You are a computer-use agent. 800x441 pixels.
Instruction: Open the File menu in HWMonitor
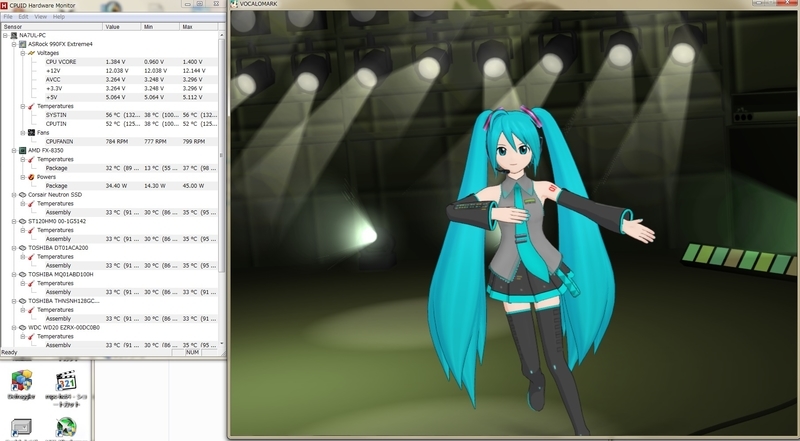point(8,17)
